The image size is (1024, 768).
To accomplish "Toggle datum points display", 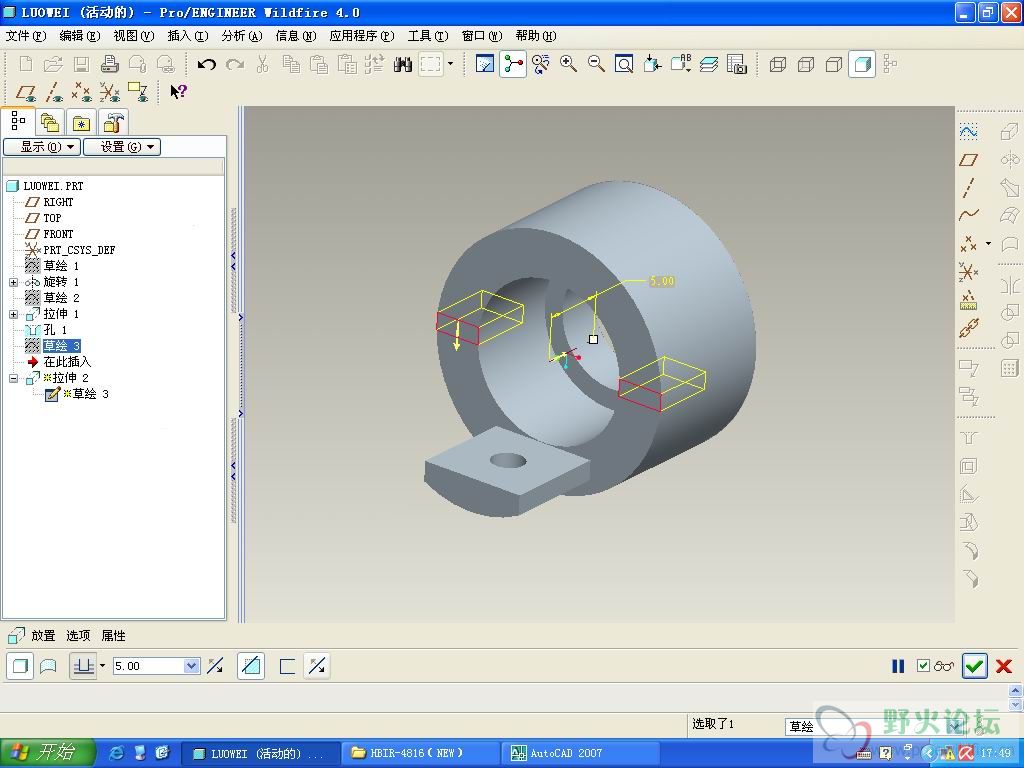I will (x=82, y=92).
